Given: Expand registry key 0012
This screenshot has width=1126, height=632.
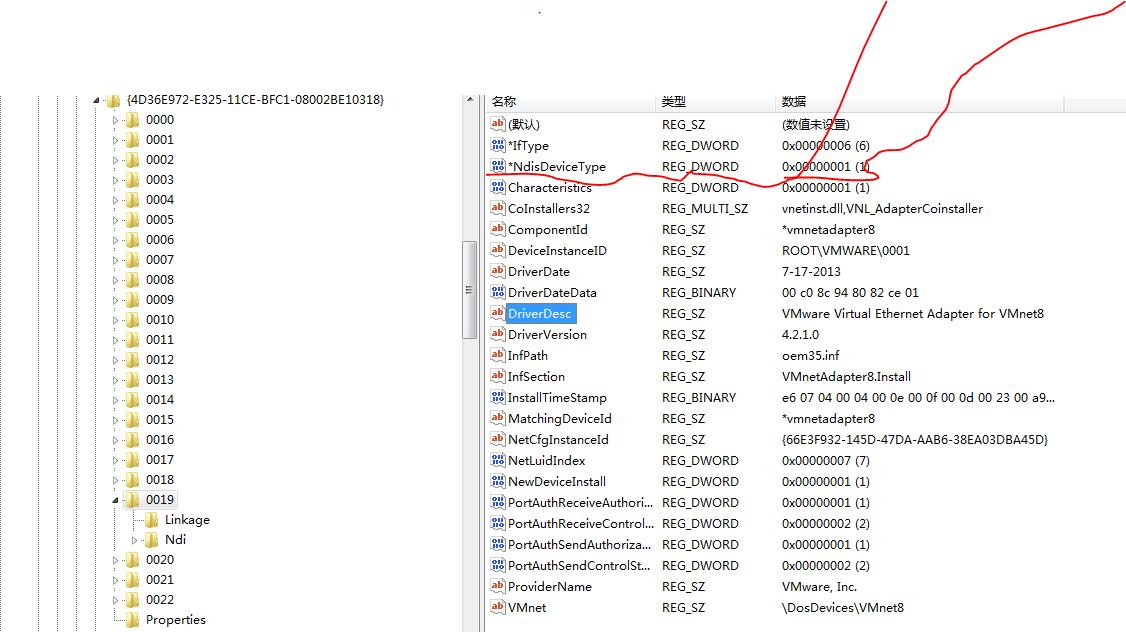Looking at the screenshot, I should point(115,361).
